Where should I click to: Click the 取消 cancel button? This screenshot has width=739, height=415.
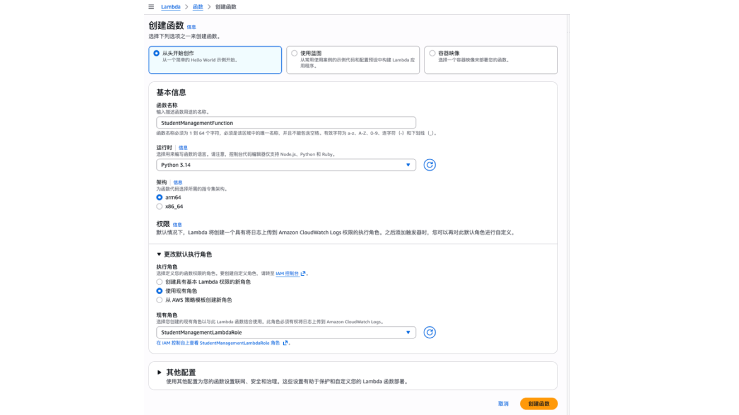tap(503, 403)
